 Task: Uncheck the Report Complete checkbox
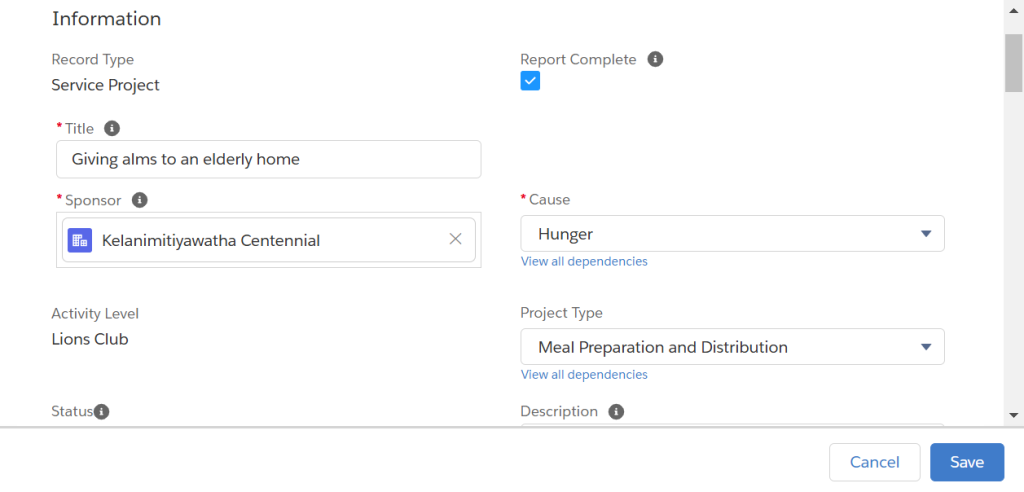tap(530, 80)
